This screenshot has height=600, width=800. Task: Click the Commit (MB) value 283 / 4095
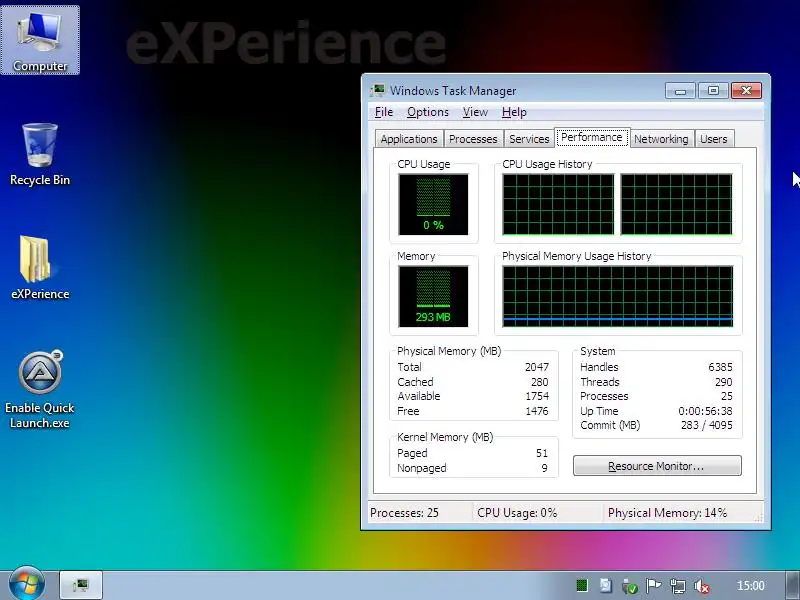click(707, 426)
